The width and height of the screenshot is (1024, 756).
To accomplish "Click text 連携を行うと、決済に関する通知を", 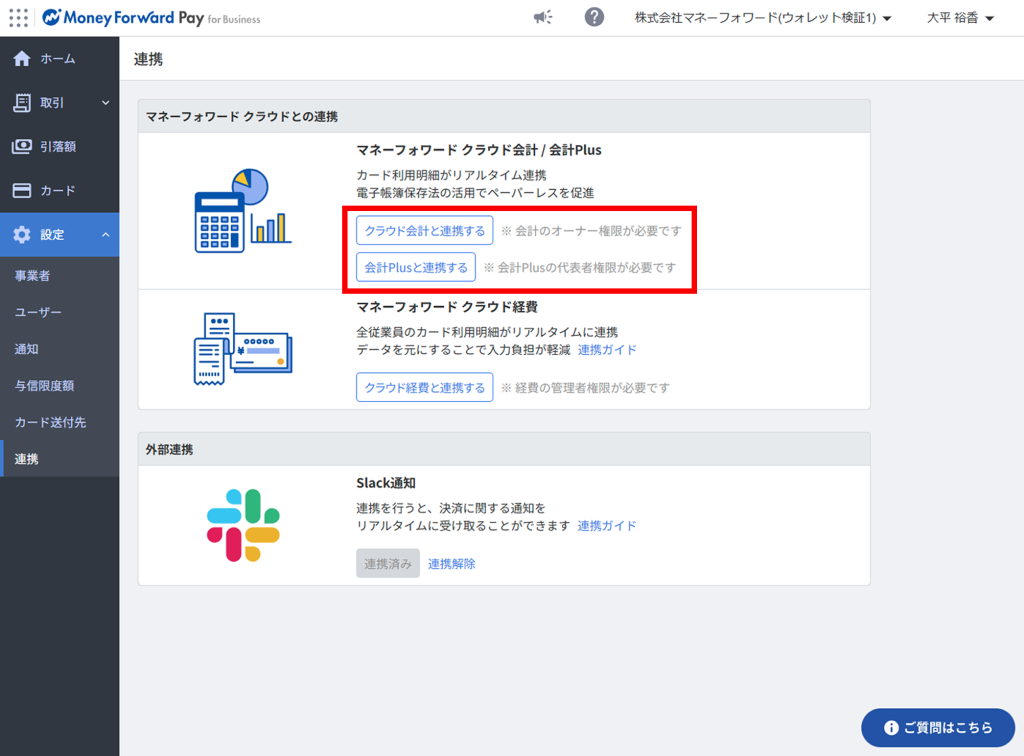I will 451,508.
